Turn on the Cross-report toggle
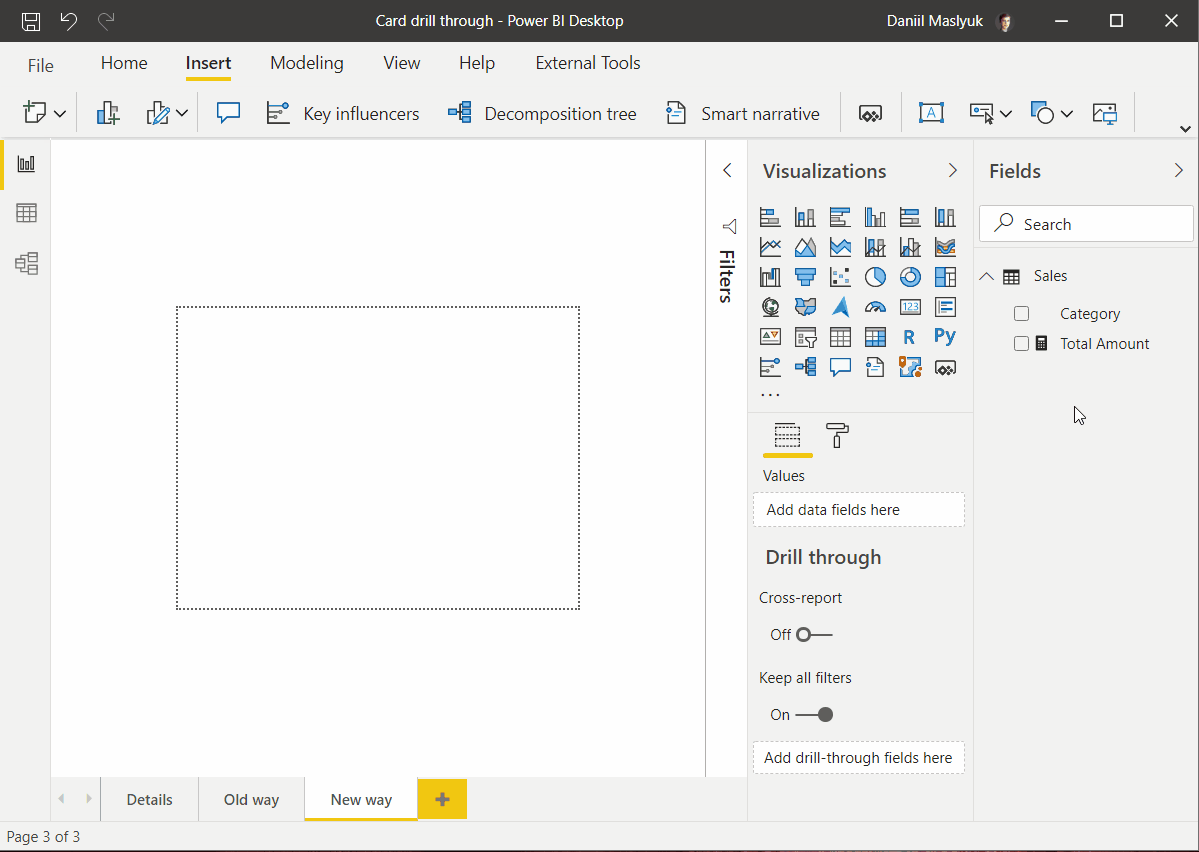Screen dimensions: 1199x852 tap(814, 635)
